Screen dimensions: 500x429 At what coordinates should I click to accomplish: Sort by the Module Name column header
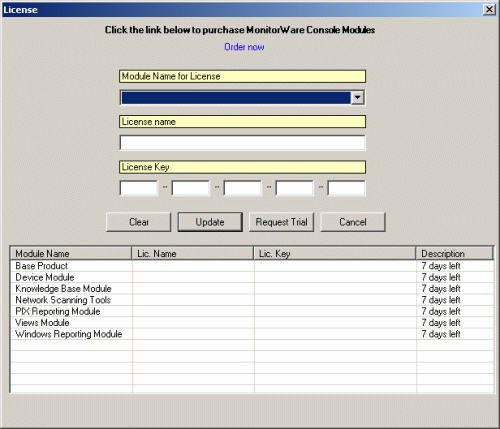(x=71, y=254)
